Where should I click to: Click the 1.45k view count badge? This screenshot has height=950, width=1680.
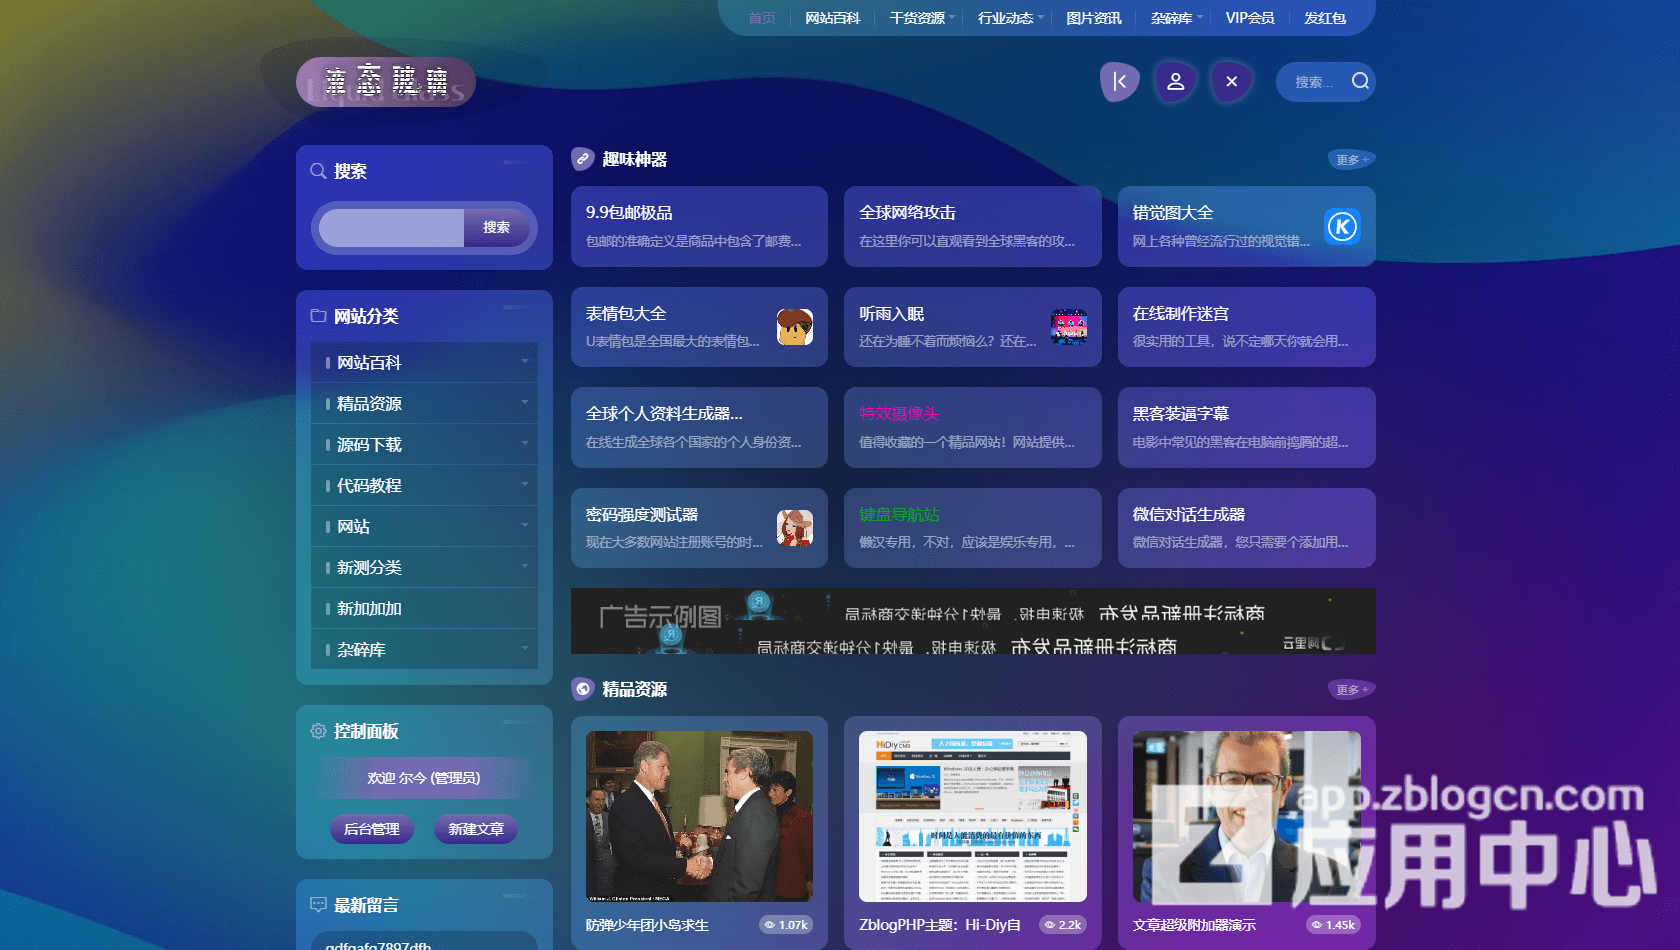click(x=1333, y=925)
